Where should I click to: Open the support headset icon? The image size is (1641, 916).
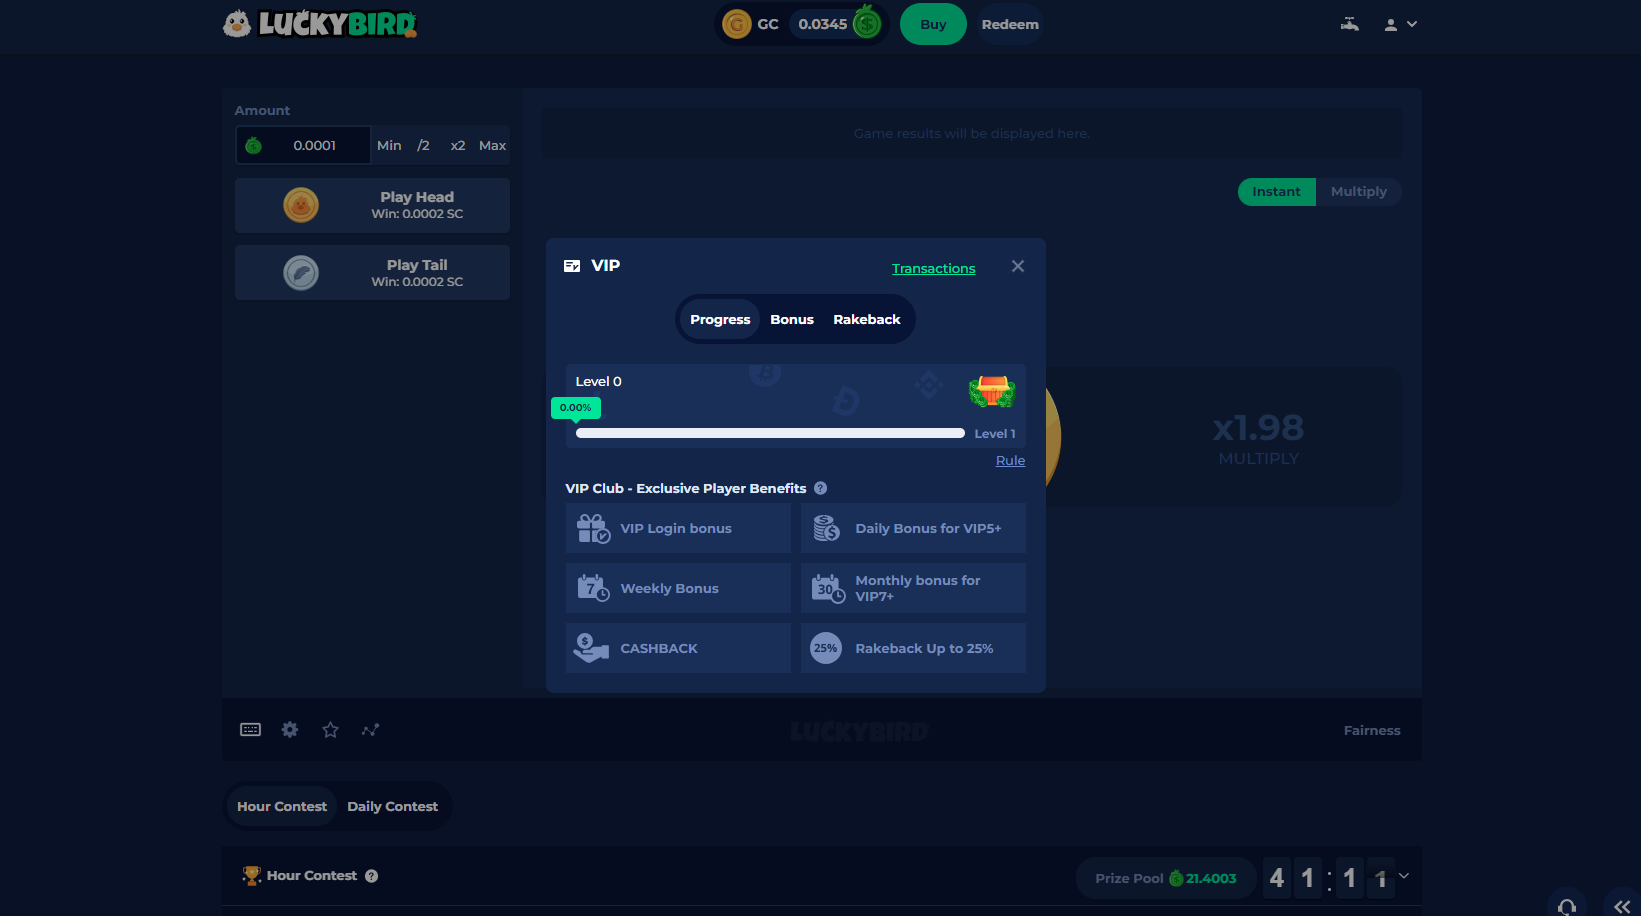[x=1567, y=905]
